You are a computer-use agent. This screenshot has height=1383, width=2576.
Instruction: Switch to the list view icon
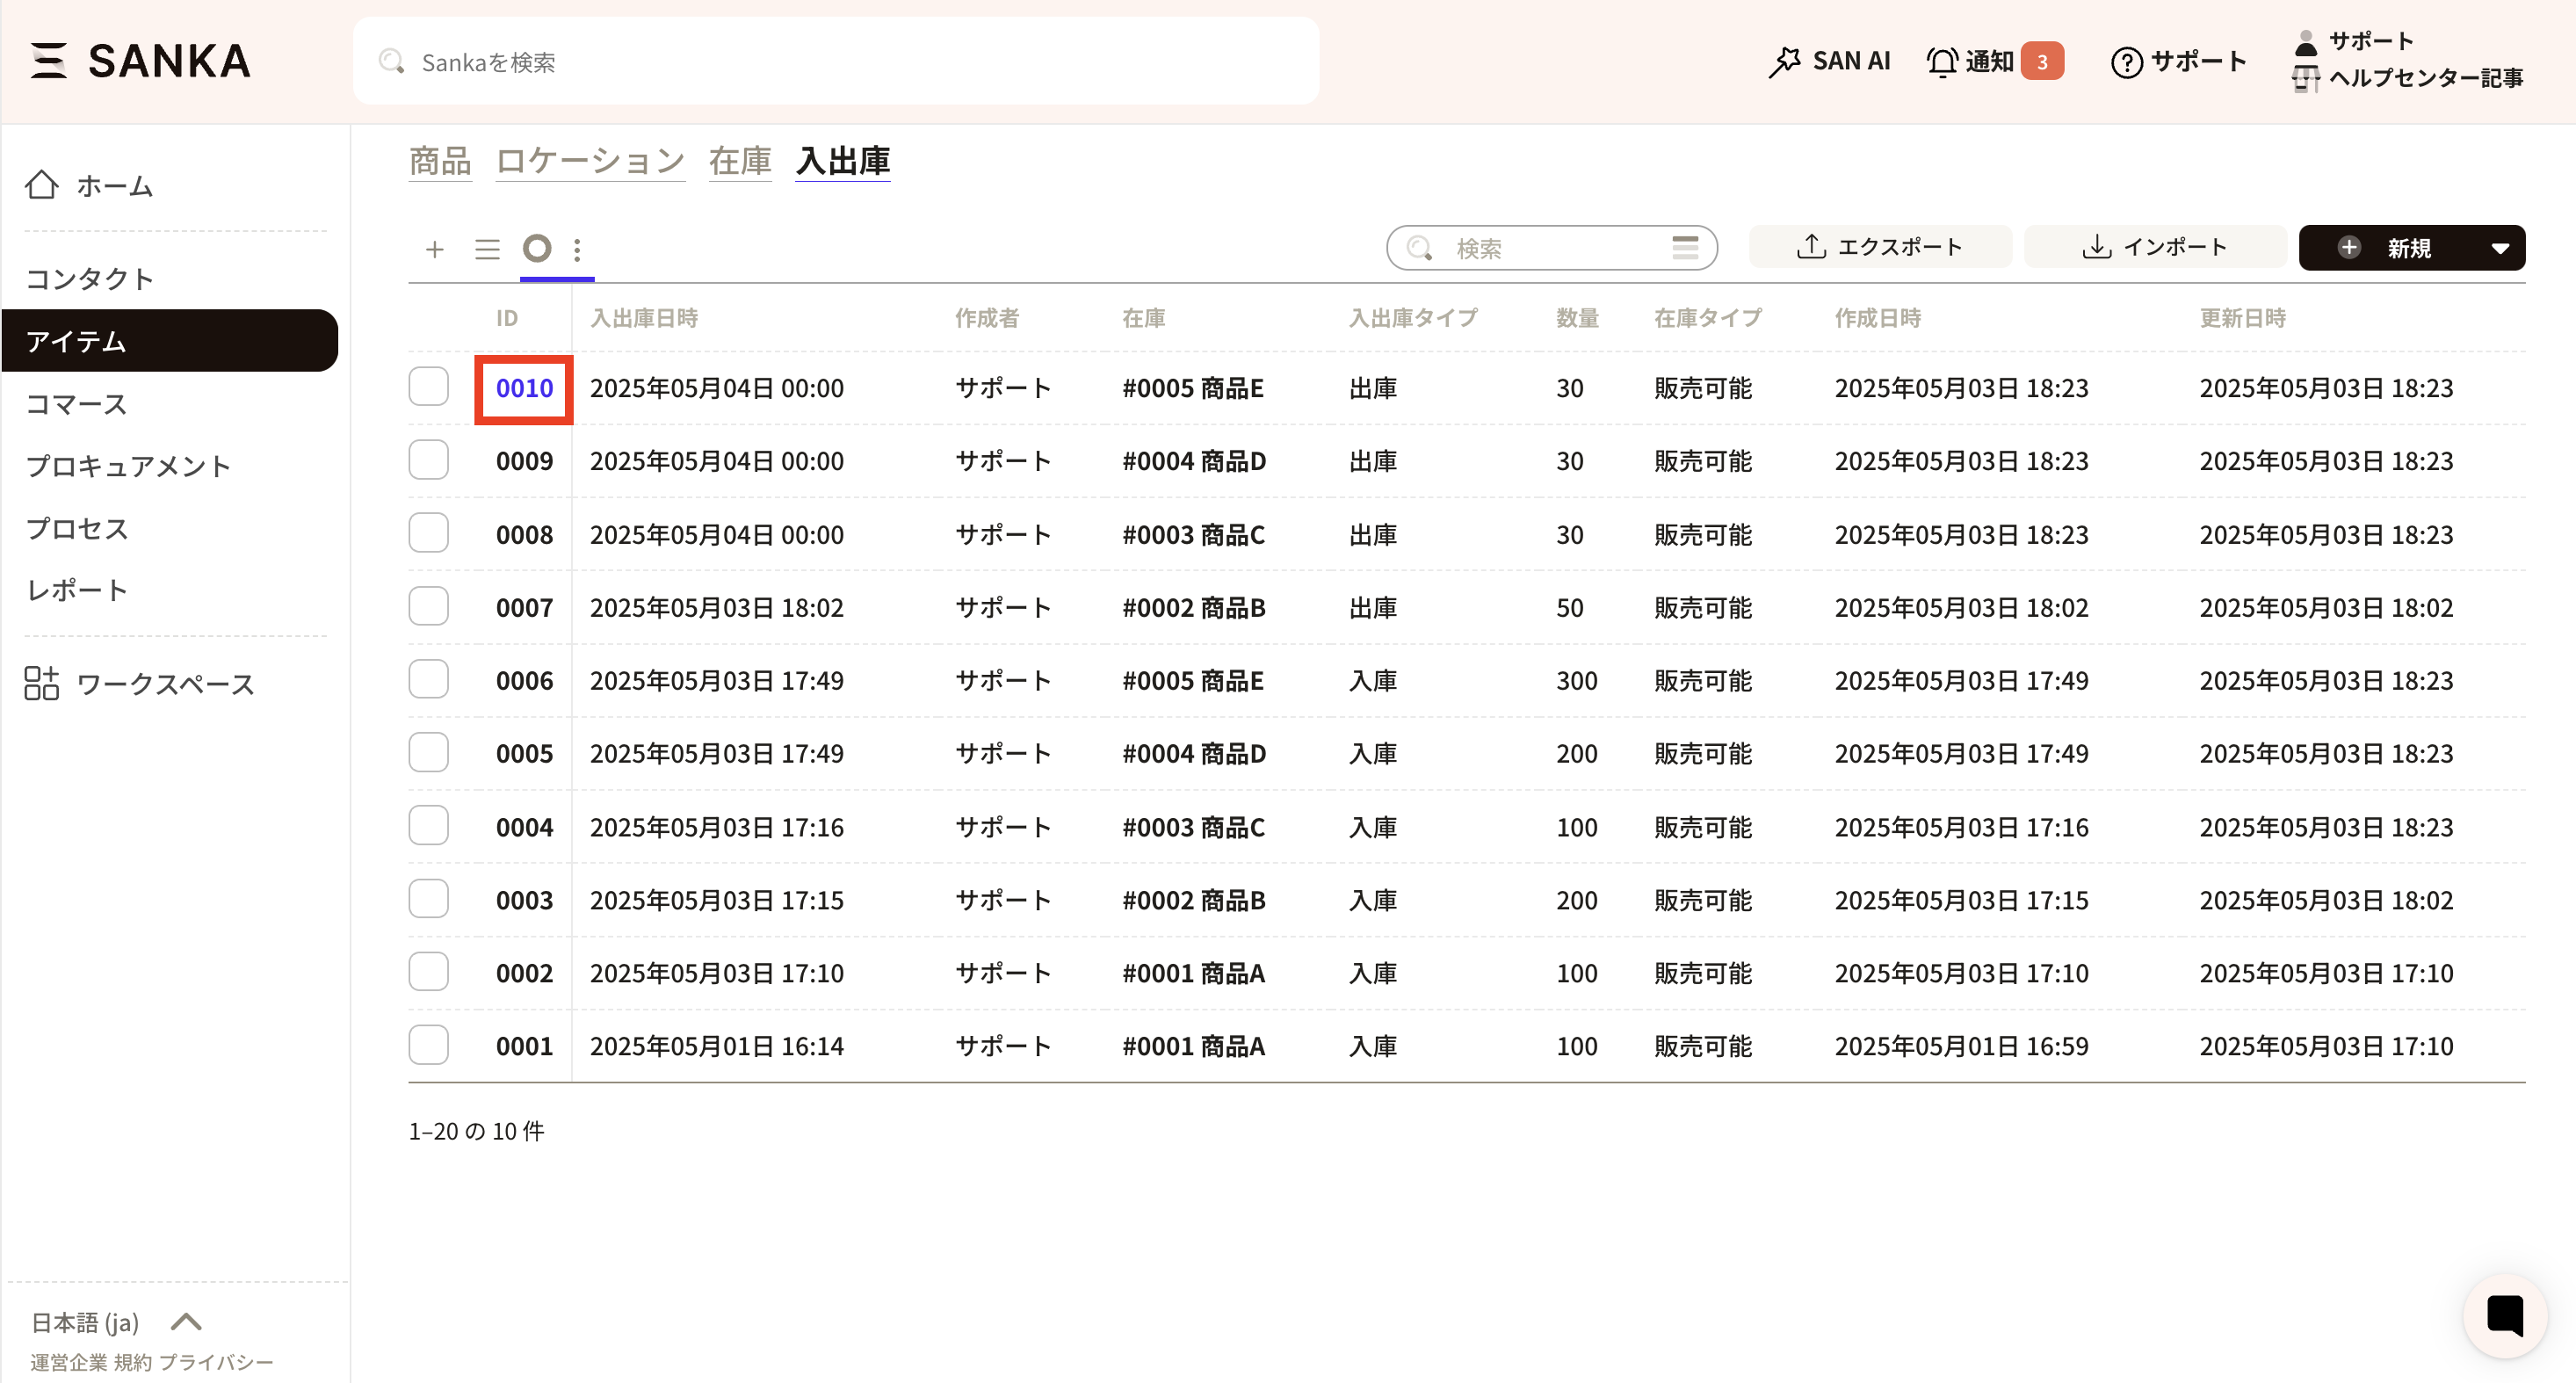(x=487, y=249)
